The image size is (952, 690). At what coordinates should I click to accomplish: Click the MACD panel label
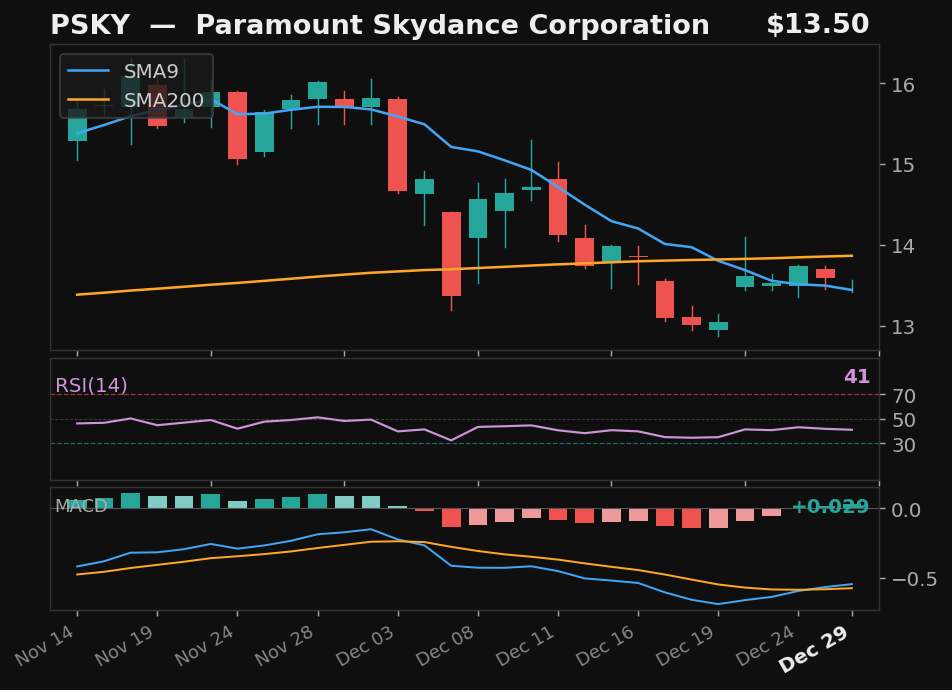(81, 506)
